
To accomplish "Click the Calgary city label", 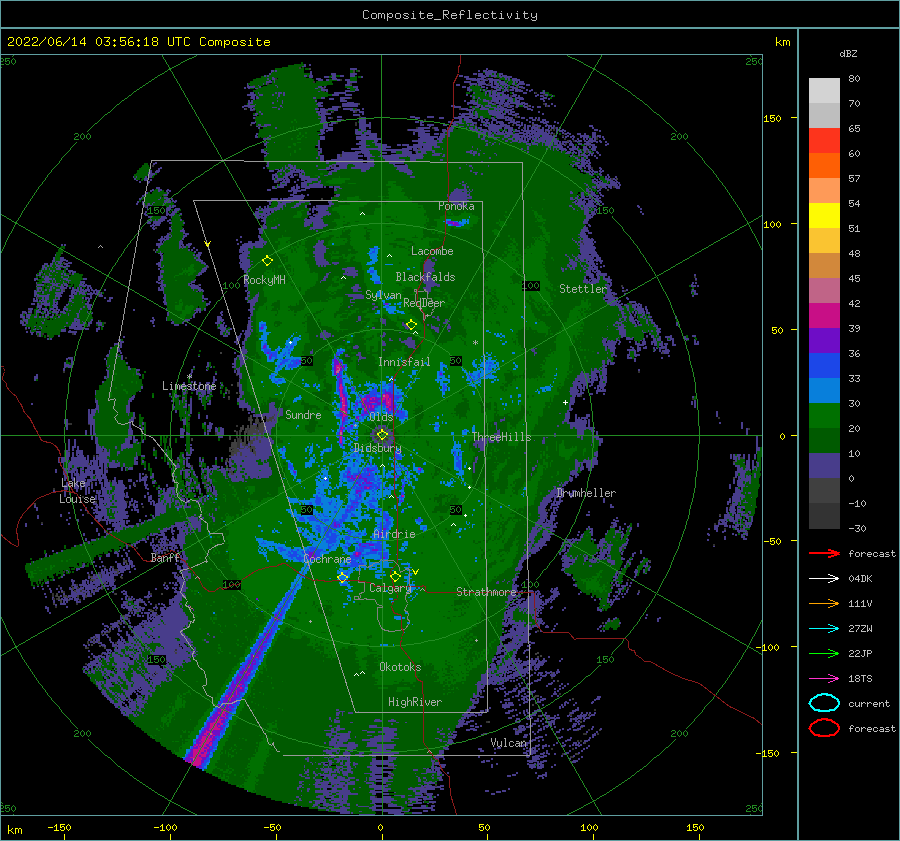I will click(x=390, y=588).
